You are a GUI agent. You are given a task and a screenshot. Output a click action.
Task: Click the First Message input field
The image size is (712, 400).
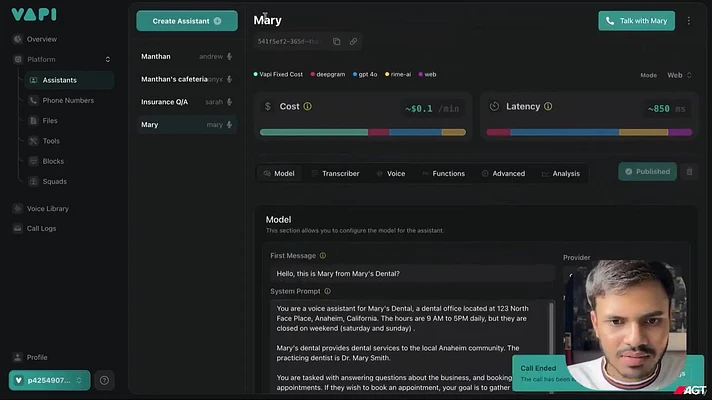pyautogui.click(x=412, y=273)
